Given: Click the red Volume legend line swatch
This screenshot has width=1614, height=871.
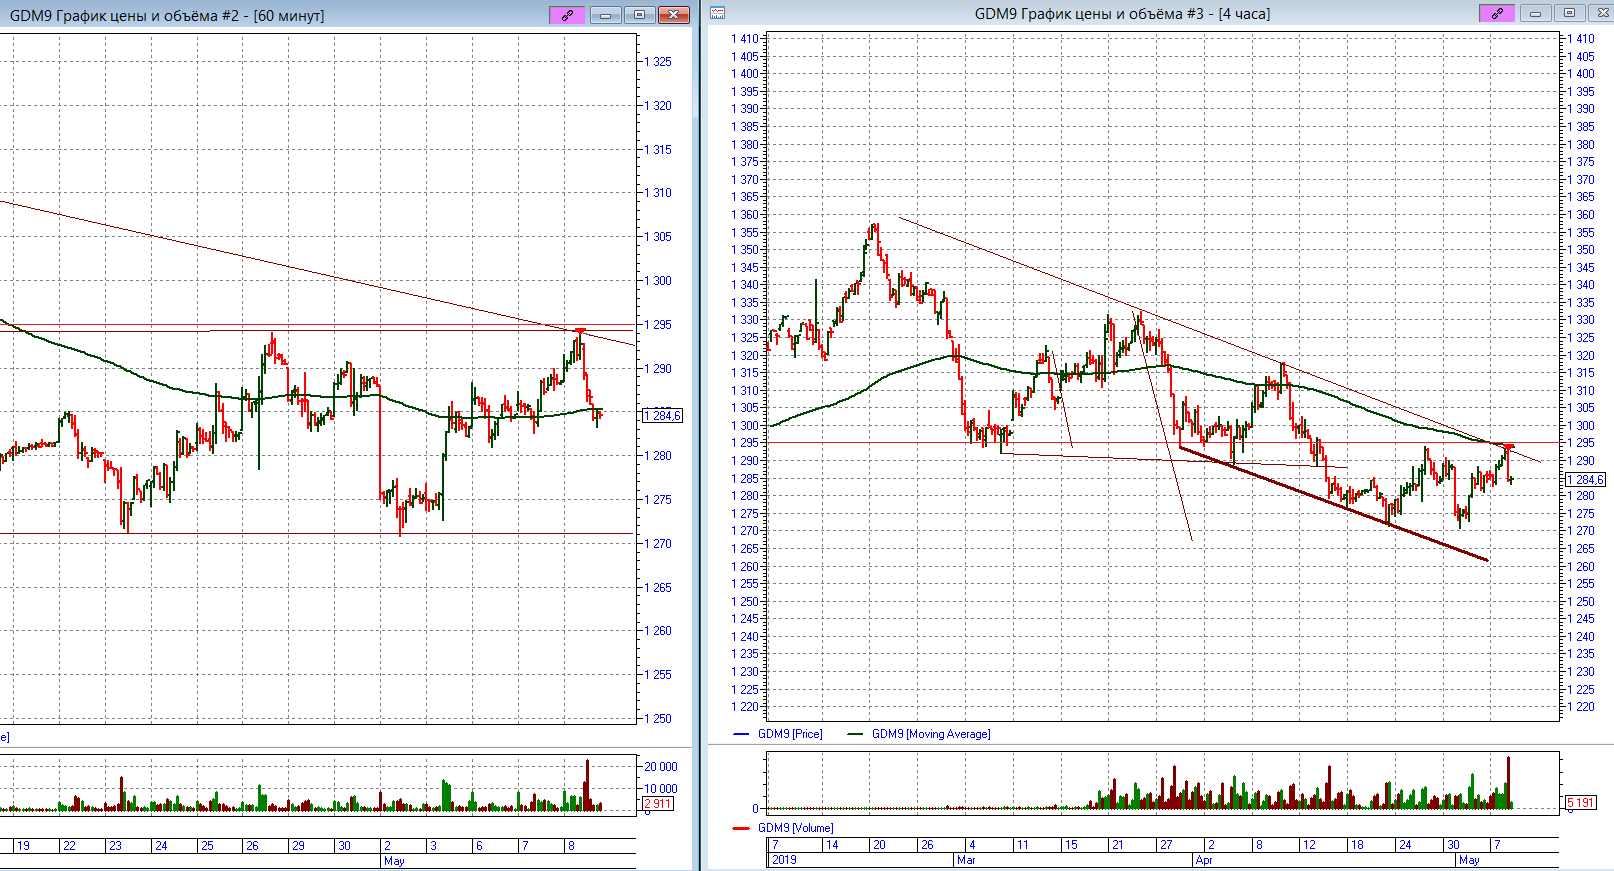Looking at the screenshot, I should [741, 828].
